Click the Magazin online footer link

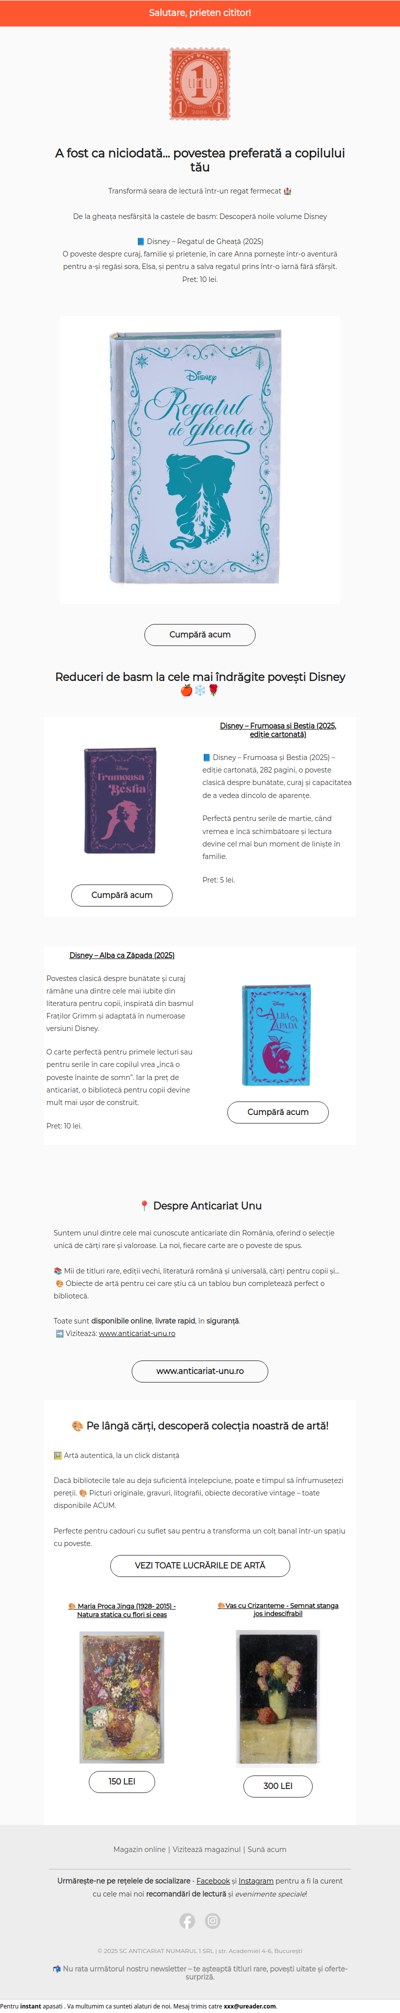click(x=140, y=1849)
